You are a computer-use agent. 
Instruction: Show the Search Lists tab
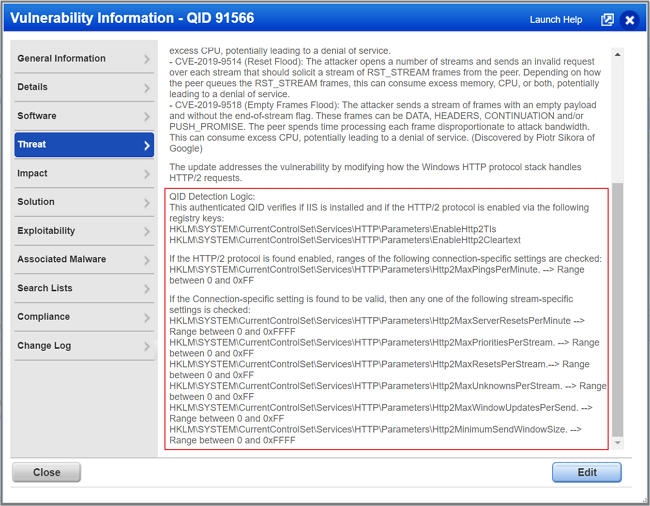point(84,288)
